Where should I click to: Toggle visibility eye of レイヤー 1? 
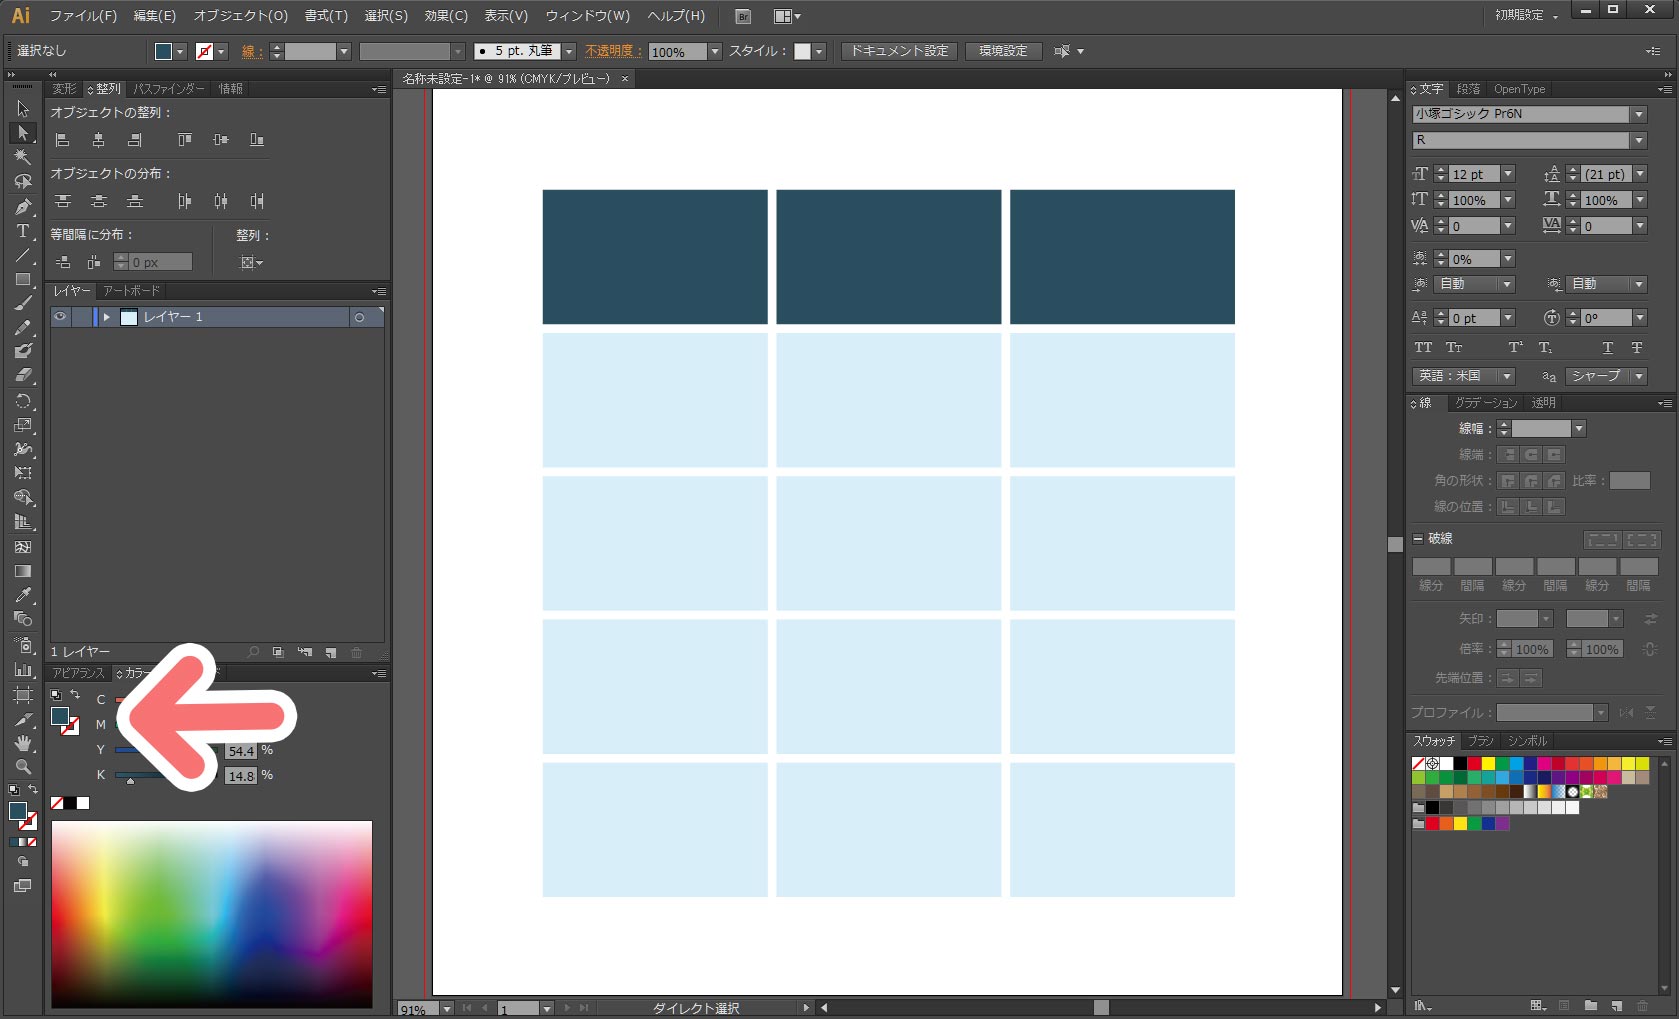coord(61,317)
